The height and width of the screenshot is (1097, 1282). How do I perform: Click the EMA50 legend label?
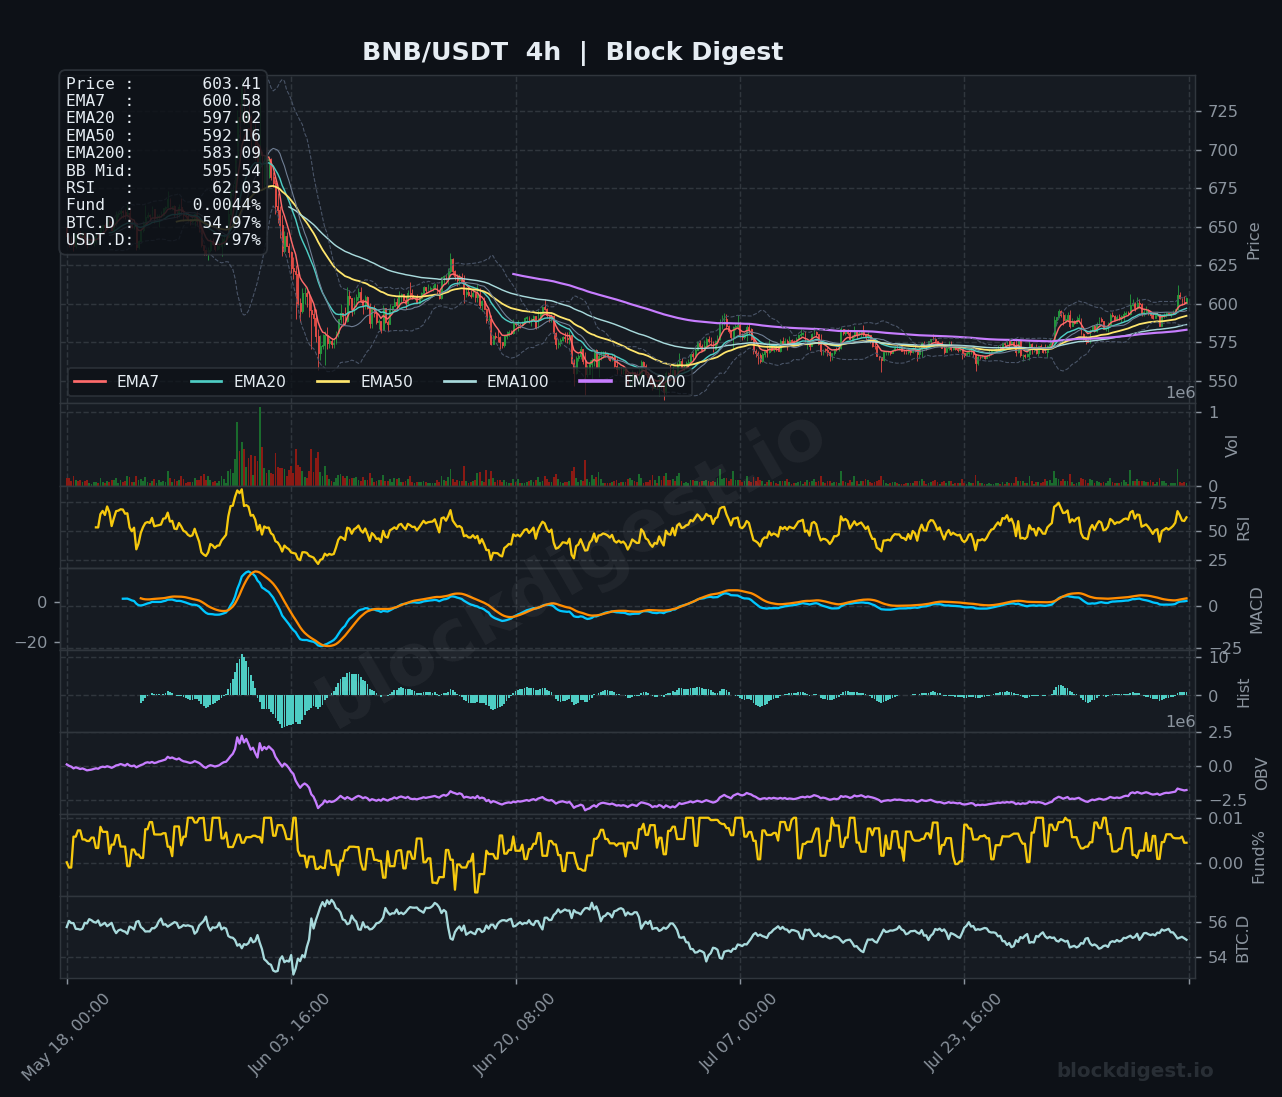click(x=386, y=382)
